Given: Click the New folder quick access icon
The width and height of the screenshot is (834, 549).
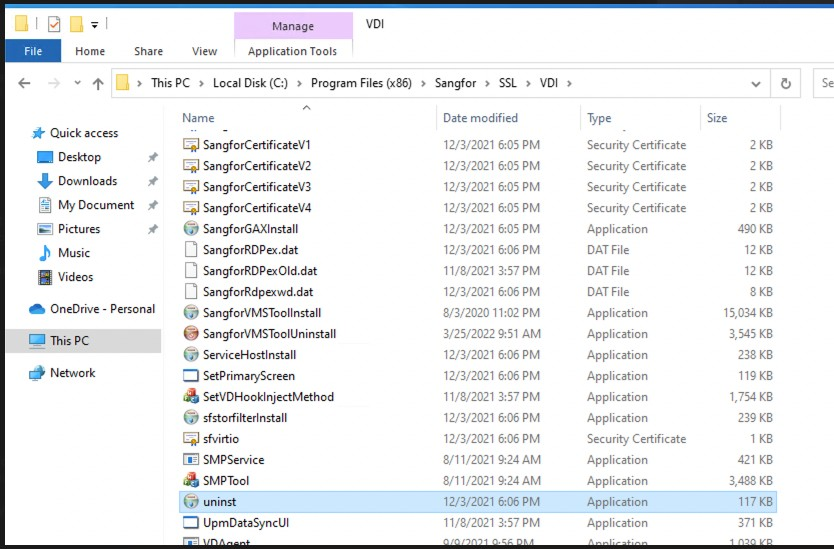Looking at the screenshot, I should (77, 24).
